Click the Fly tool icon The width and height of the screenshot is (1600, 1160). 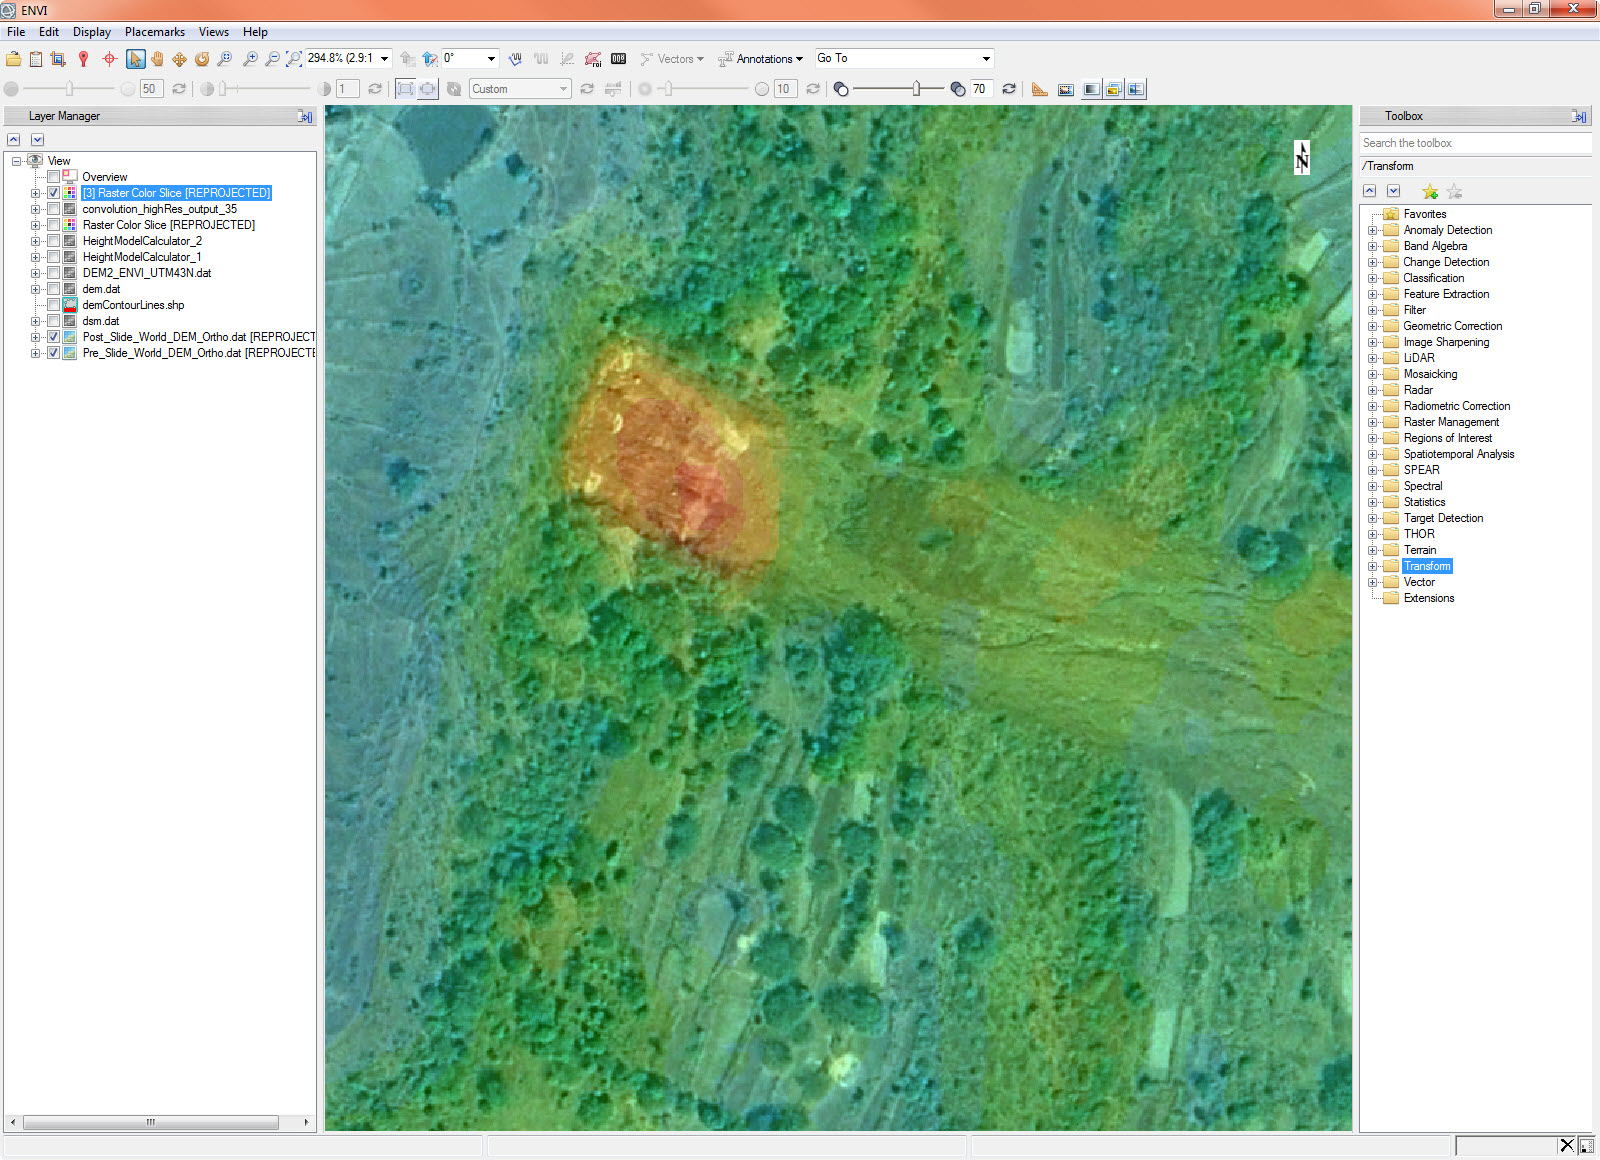(x=180, y=59)
